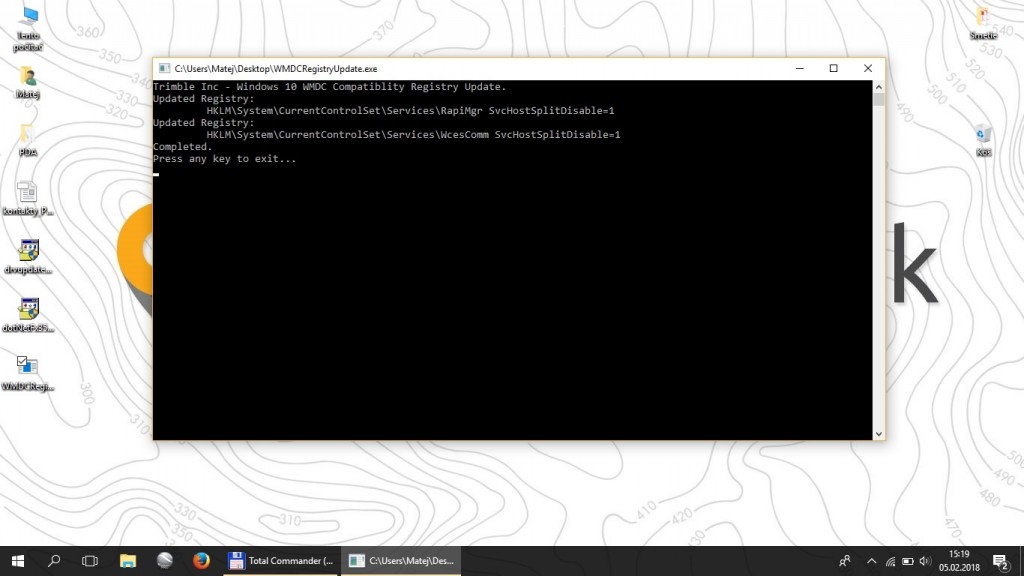Open console window system menu icon
Image resolution: width=1024 pixels, height=576 pixels.
pyautogui.click(x=164, y=69)
